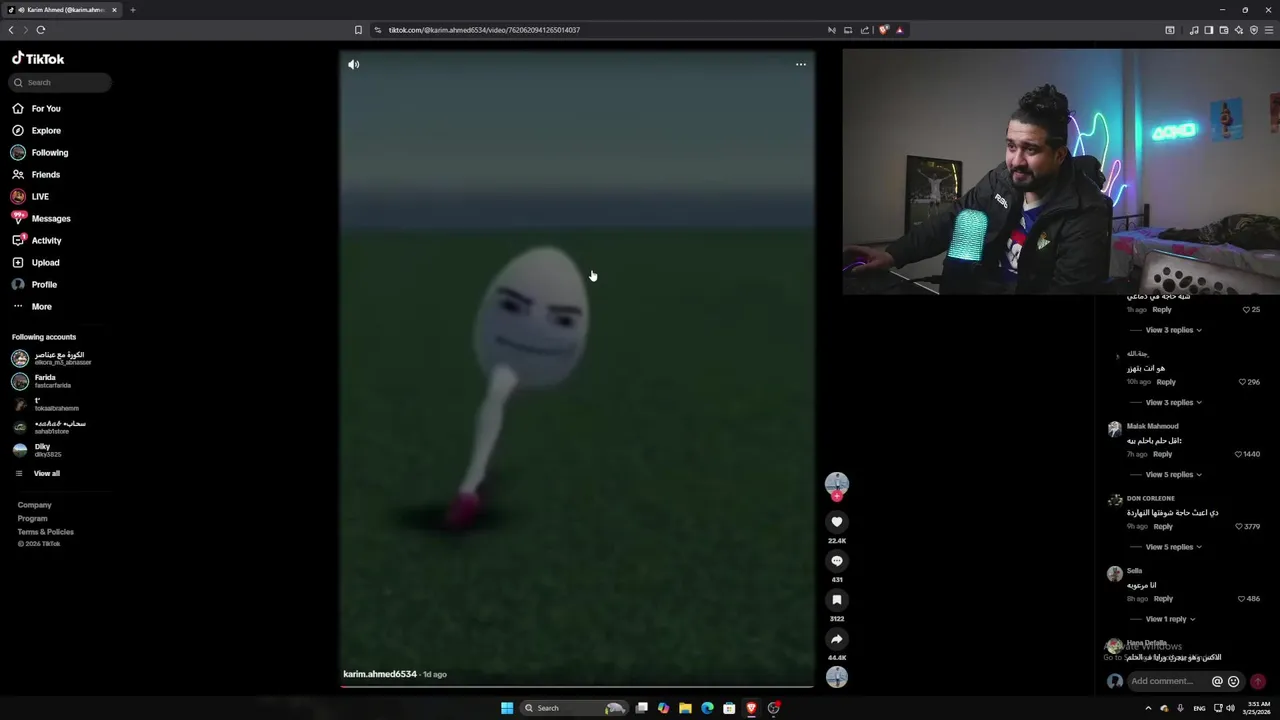Focus the TikTok Search box
The height and width of the screenshot is (720, 1280).
(60, 83)
